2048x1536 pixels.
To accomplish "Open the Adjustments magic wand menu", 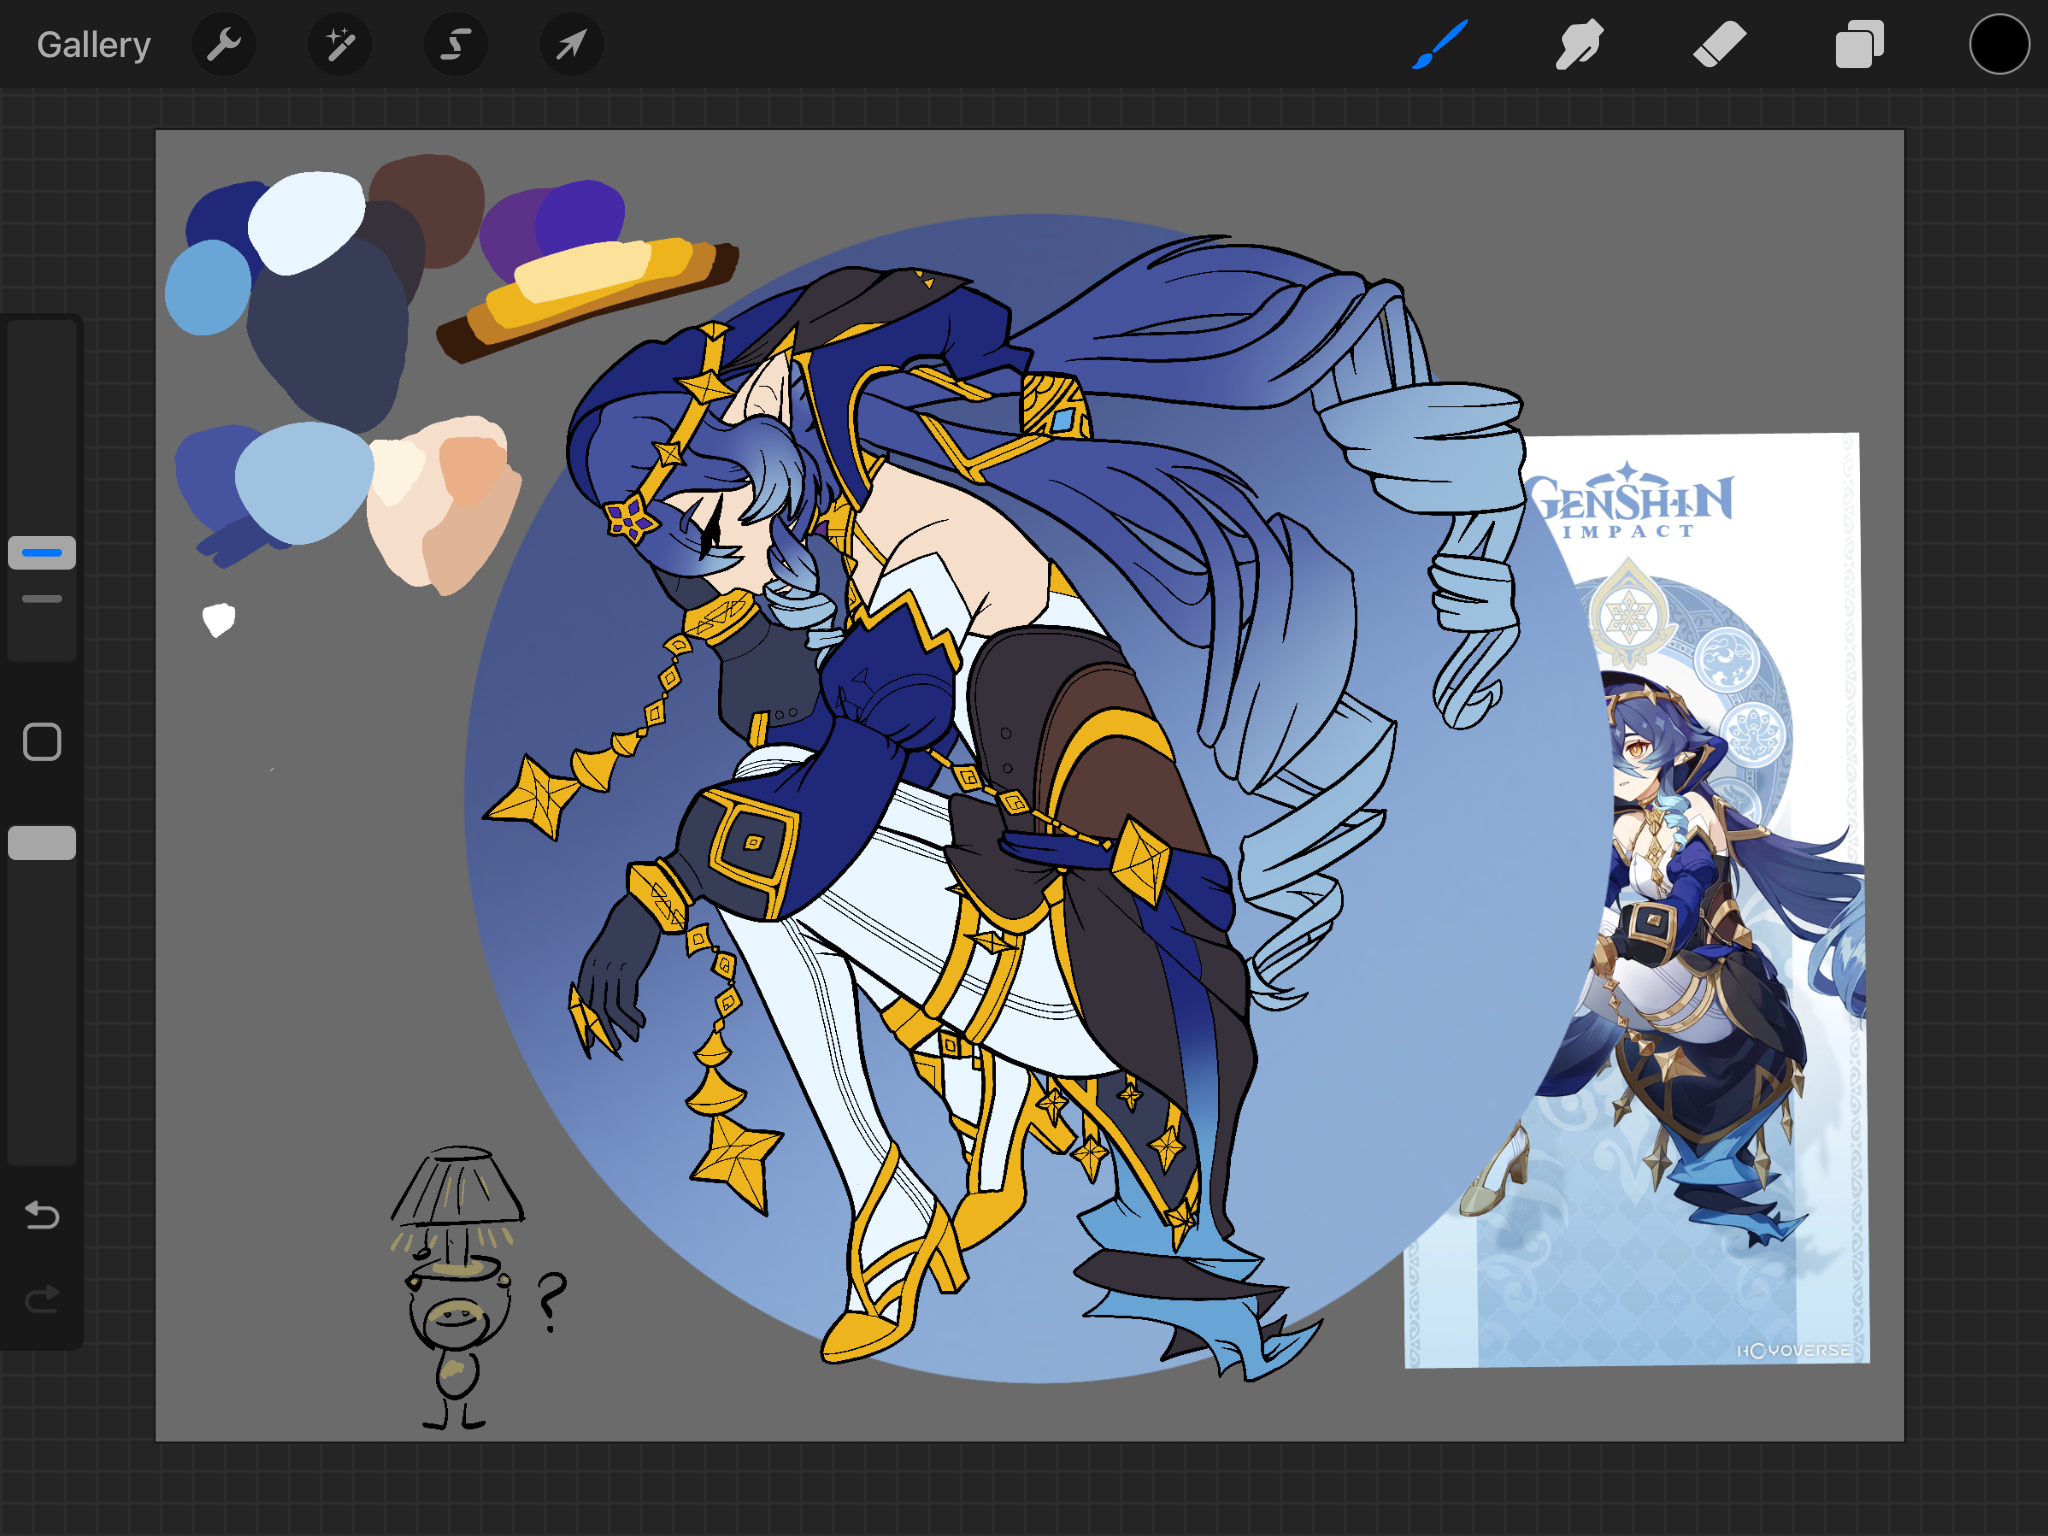I will [x=340, y=45].
